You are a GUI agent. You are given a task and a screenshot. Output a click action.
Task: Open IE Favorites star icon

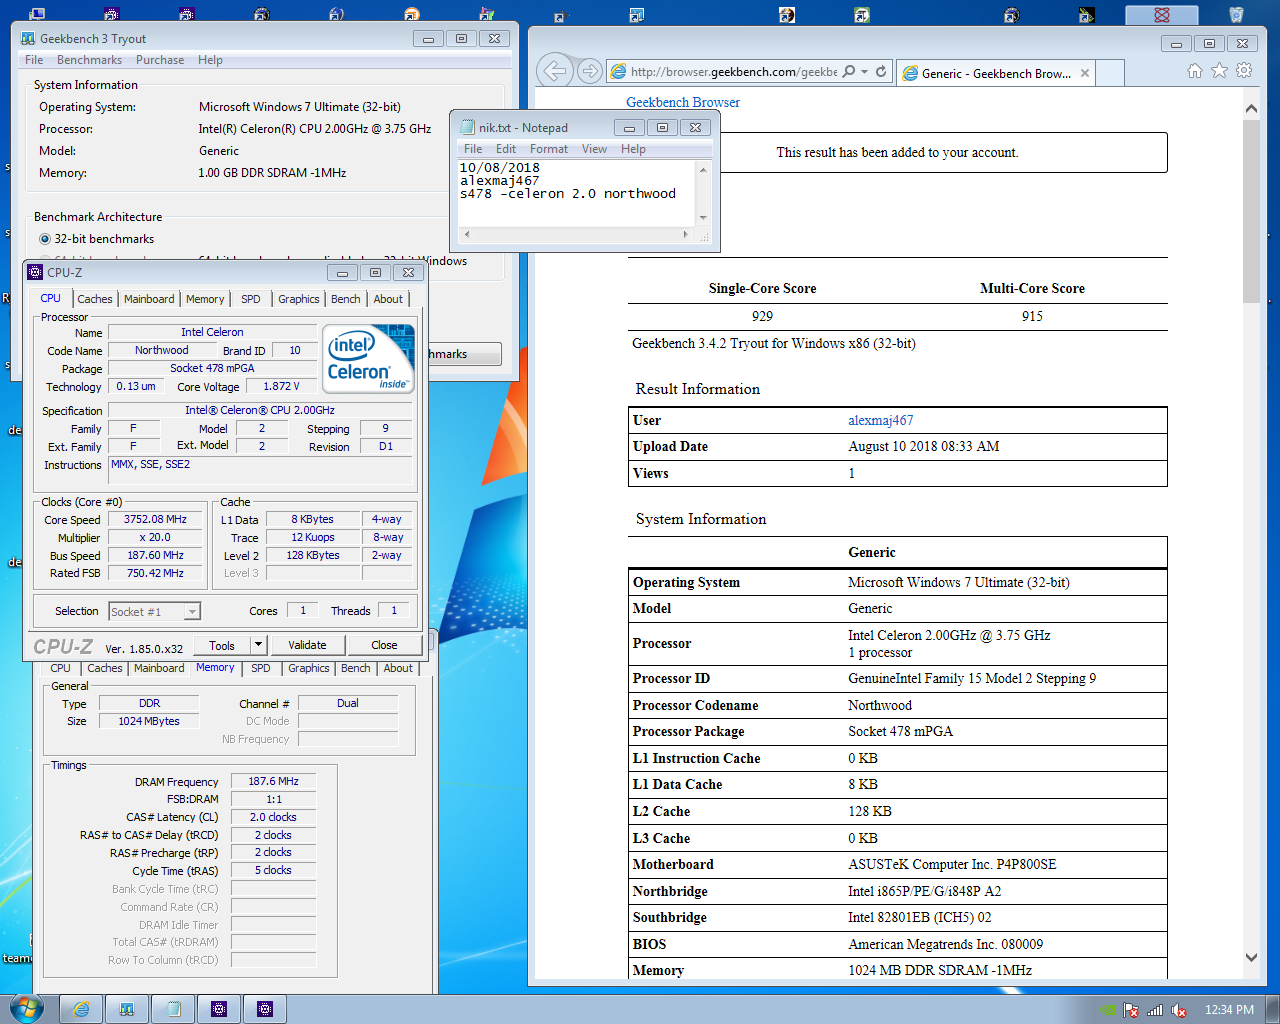click(x=1219, y=71)
